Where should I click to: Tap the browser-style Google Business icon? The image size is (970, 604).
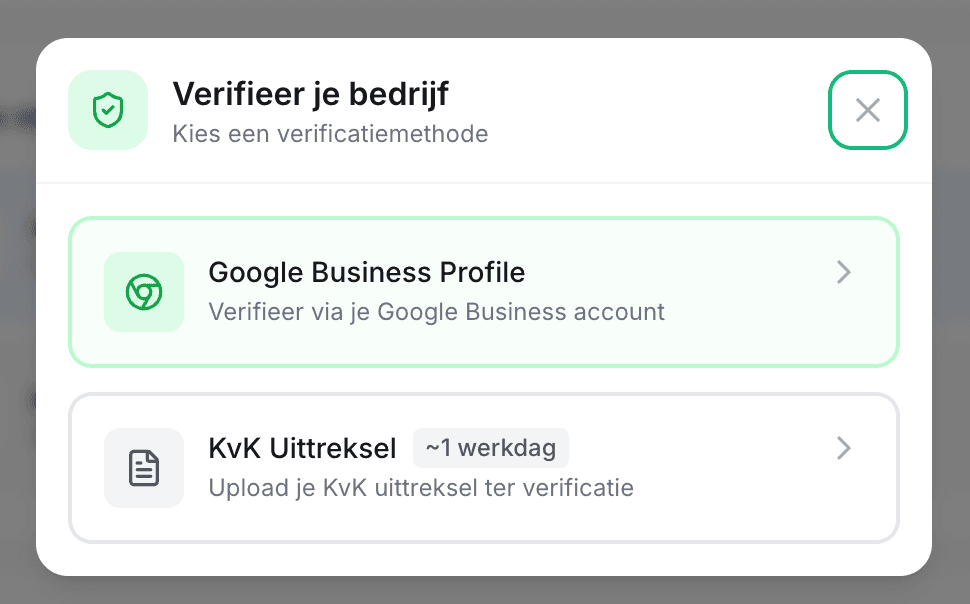point(144,292)
